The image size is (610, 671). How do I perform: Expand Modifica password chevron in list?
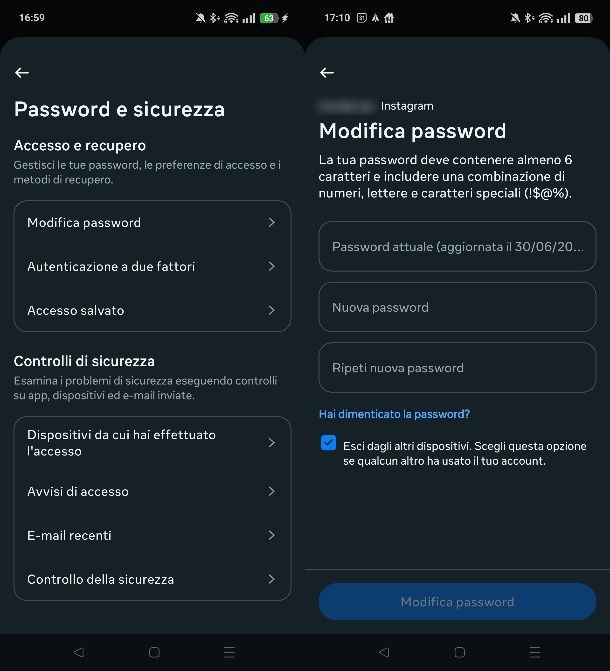pos(271,223)
